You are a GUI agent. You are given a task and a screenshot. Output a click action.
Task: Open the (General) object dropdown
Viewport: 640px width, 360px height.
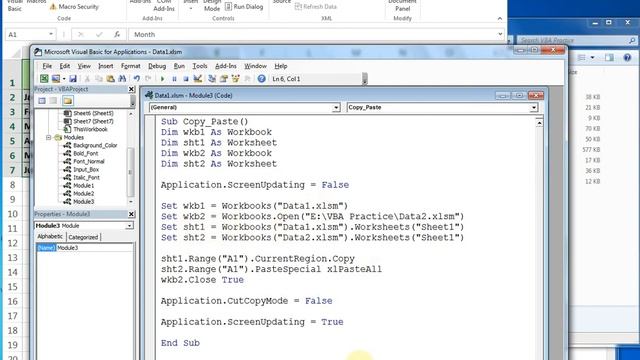[336, 107]
